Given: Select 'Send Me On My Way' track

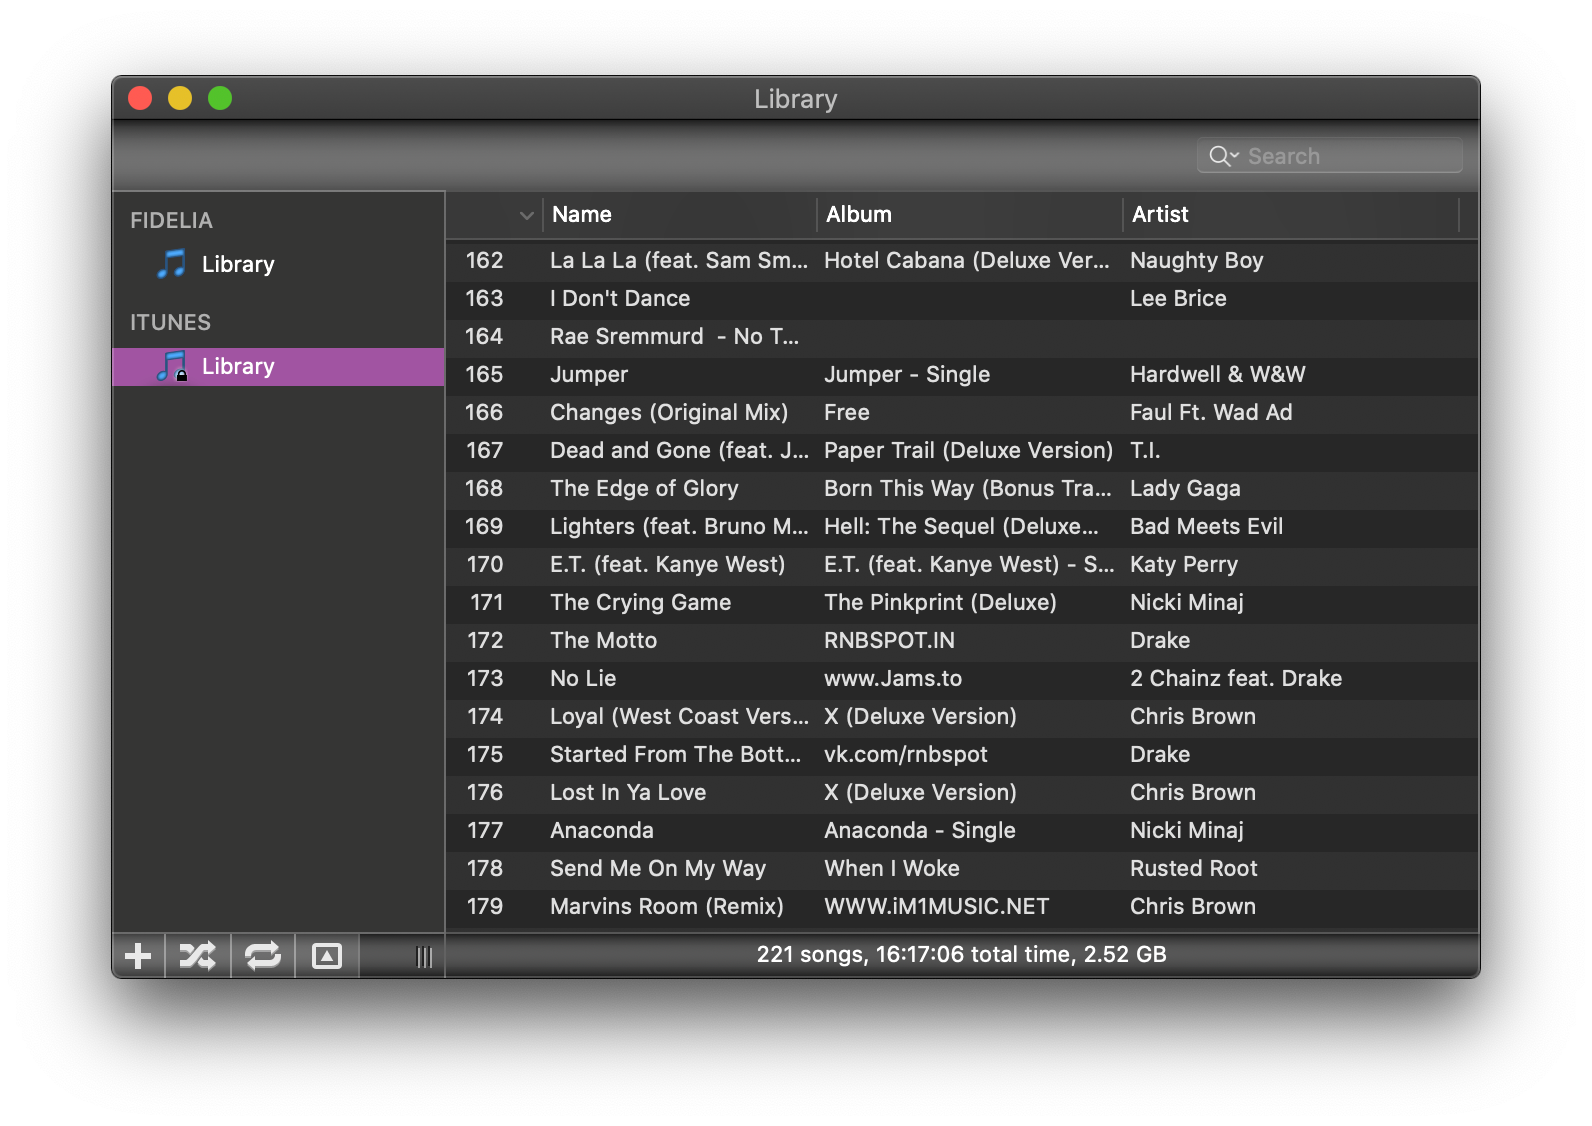Looking at the screenshot, I should (x=658, y=868).
